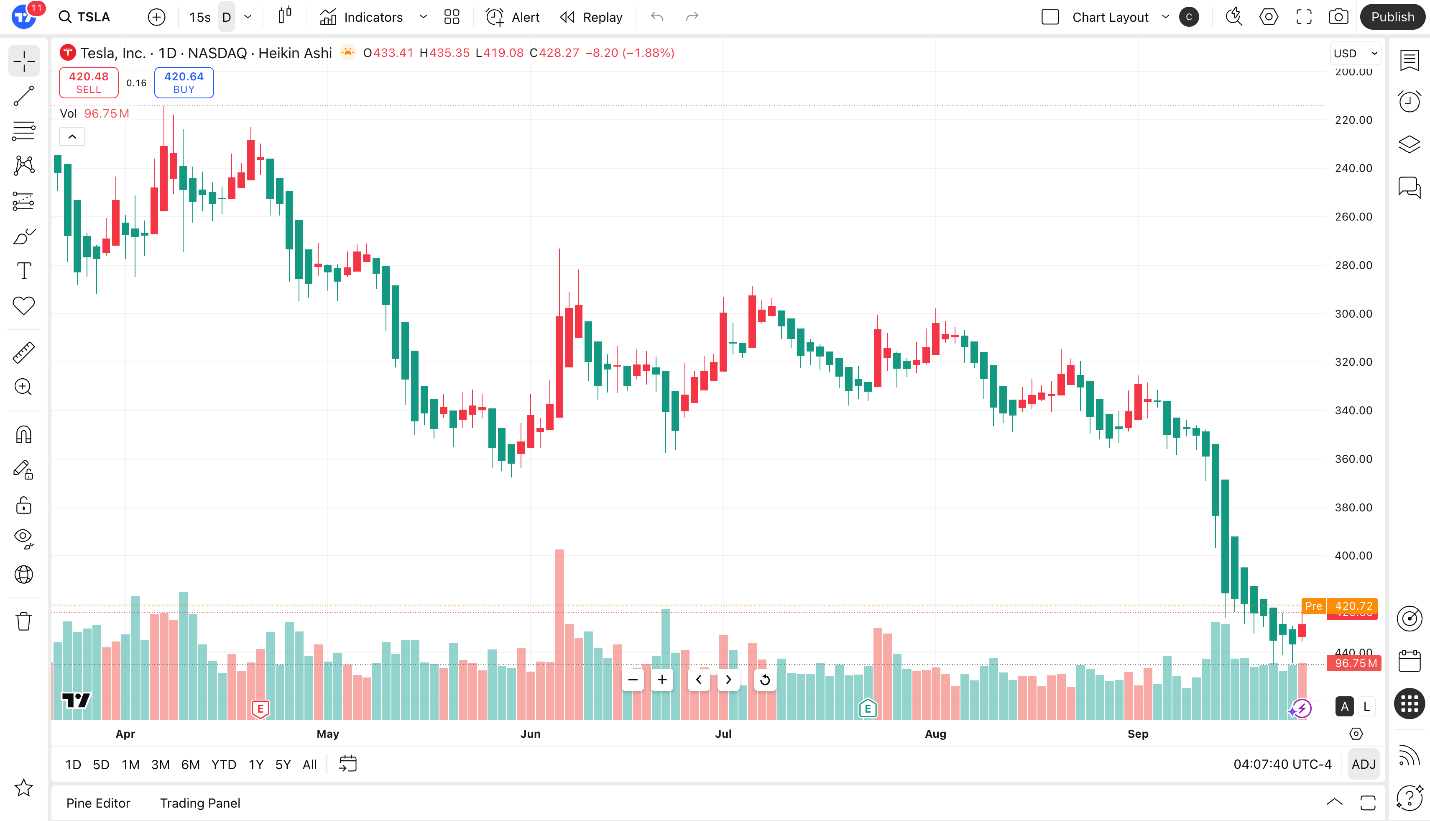Click the 420.64 BUY button
Screen dimensions: 1430x821
coord(184,82)
